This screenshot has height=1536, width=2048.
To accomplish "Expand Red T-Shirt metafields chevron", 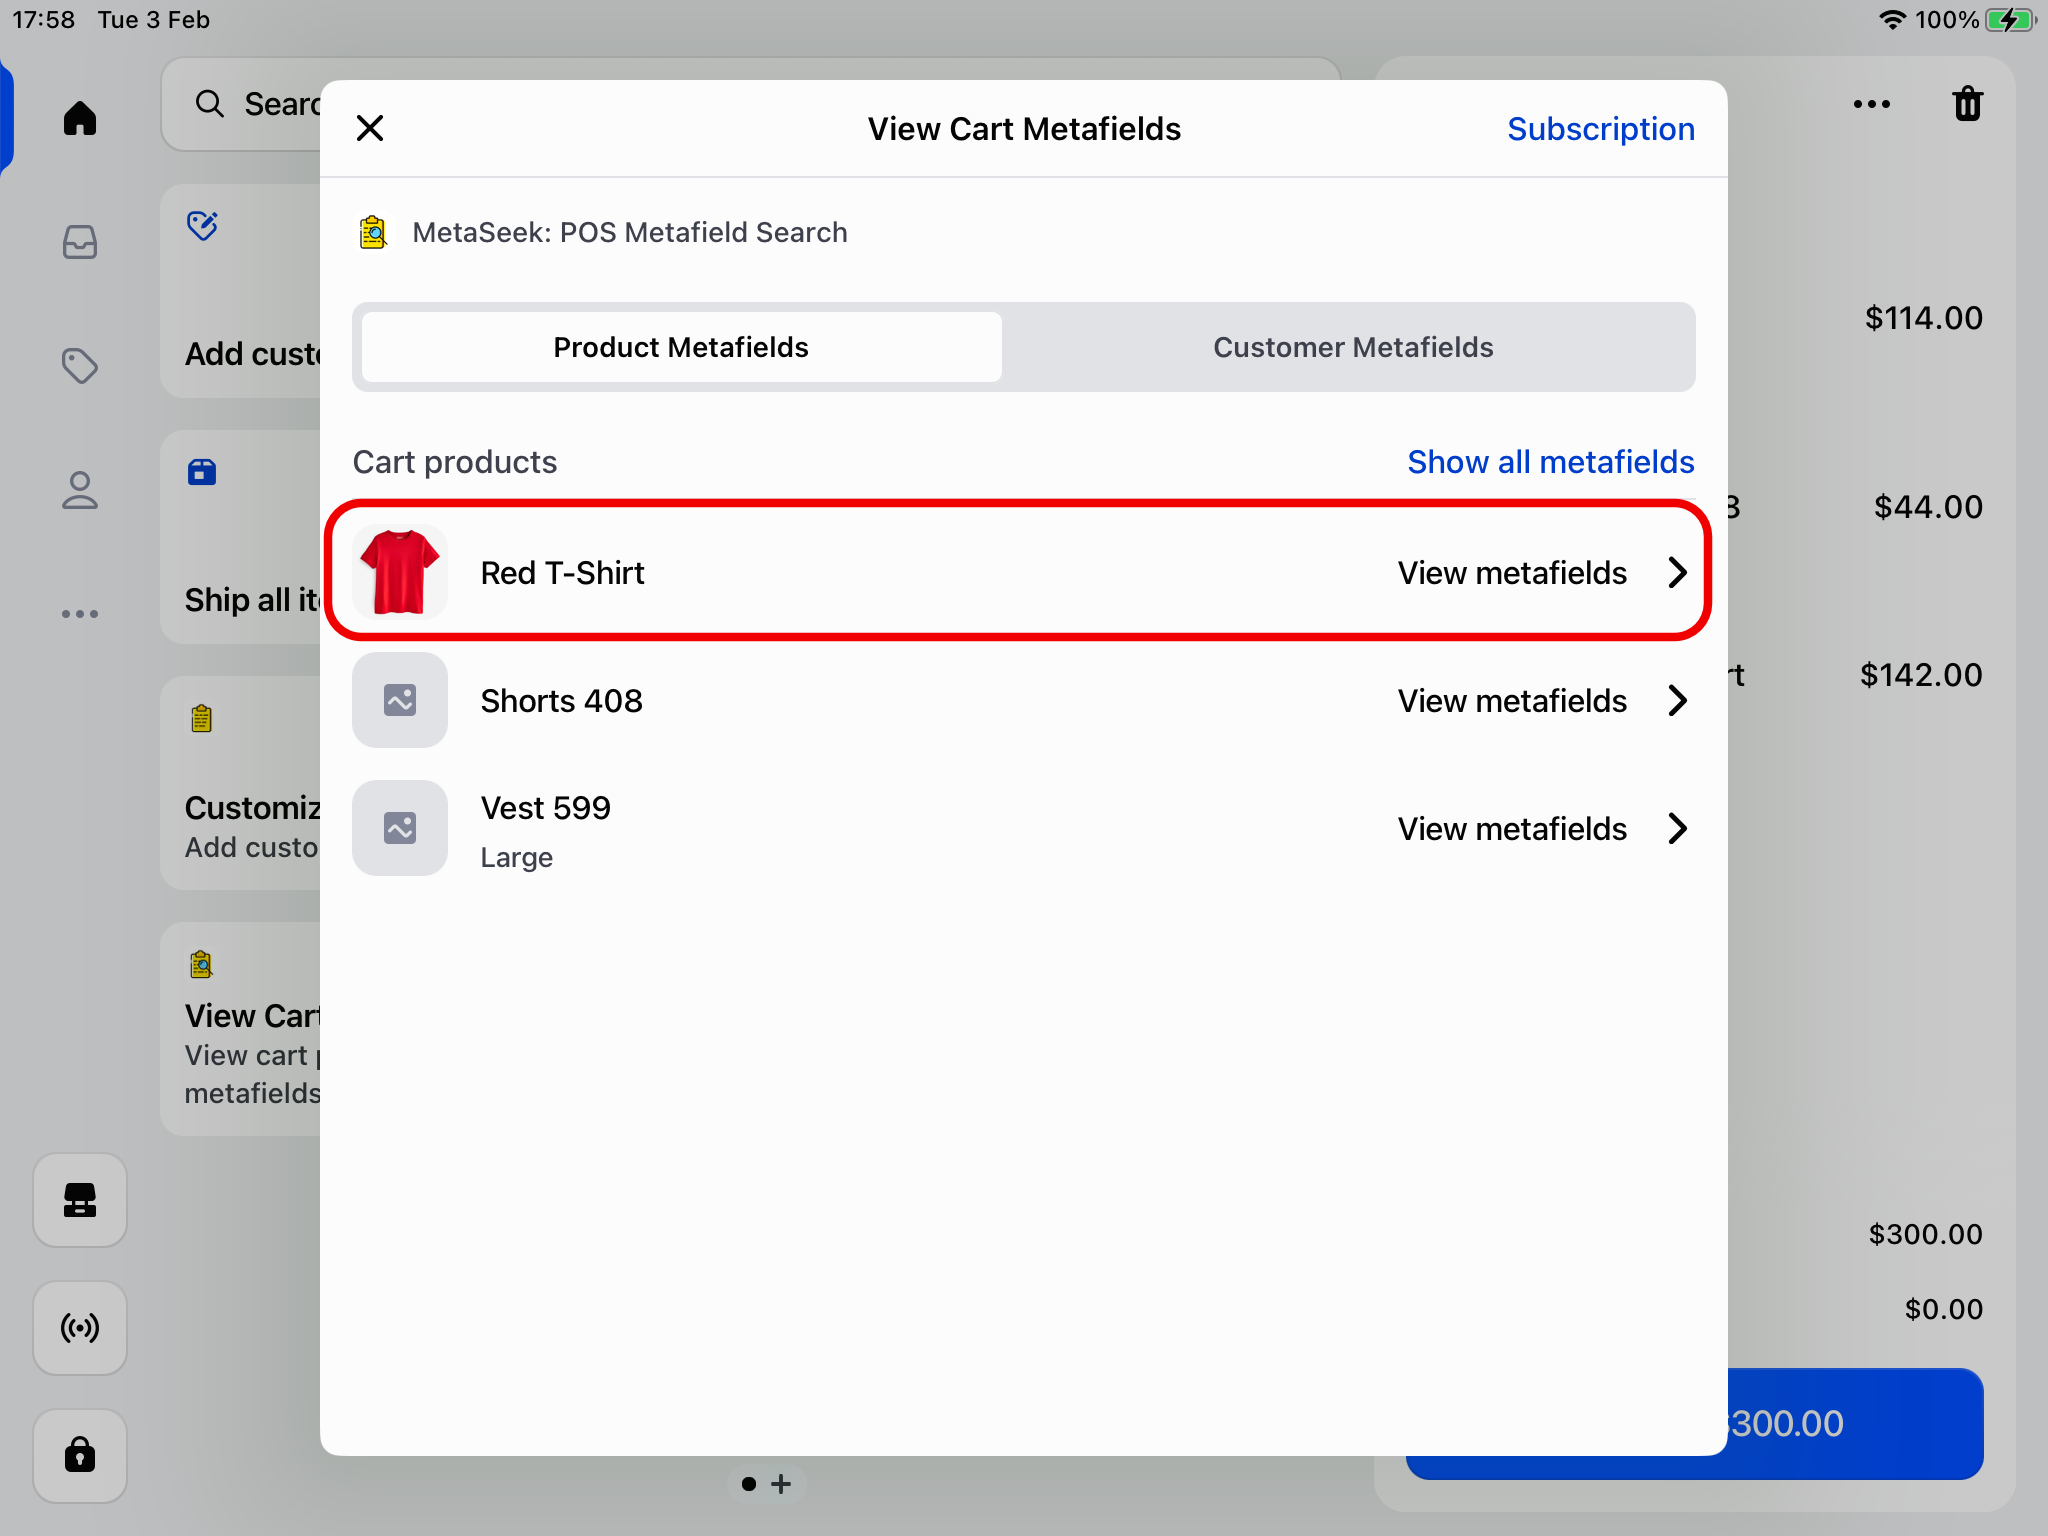I will click(1677, 573).
